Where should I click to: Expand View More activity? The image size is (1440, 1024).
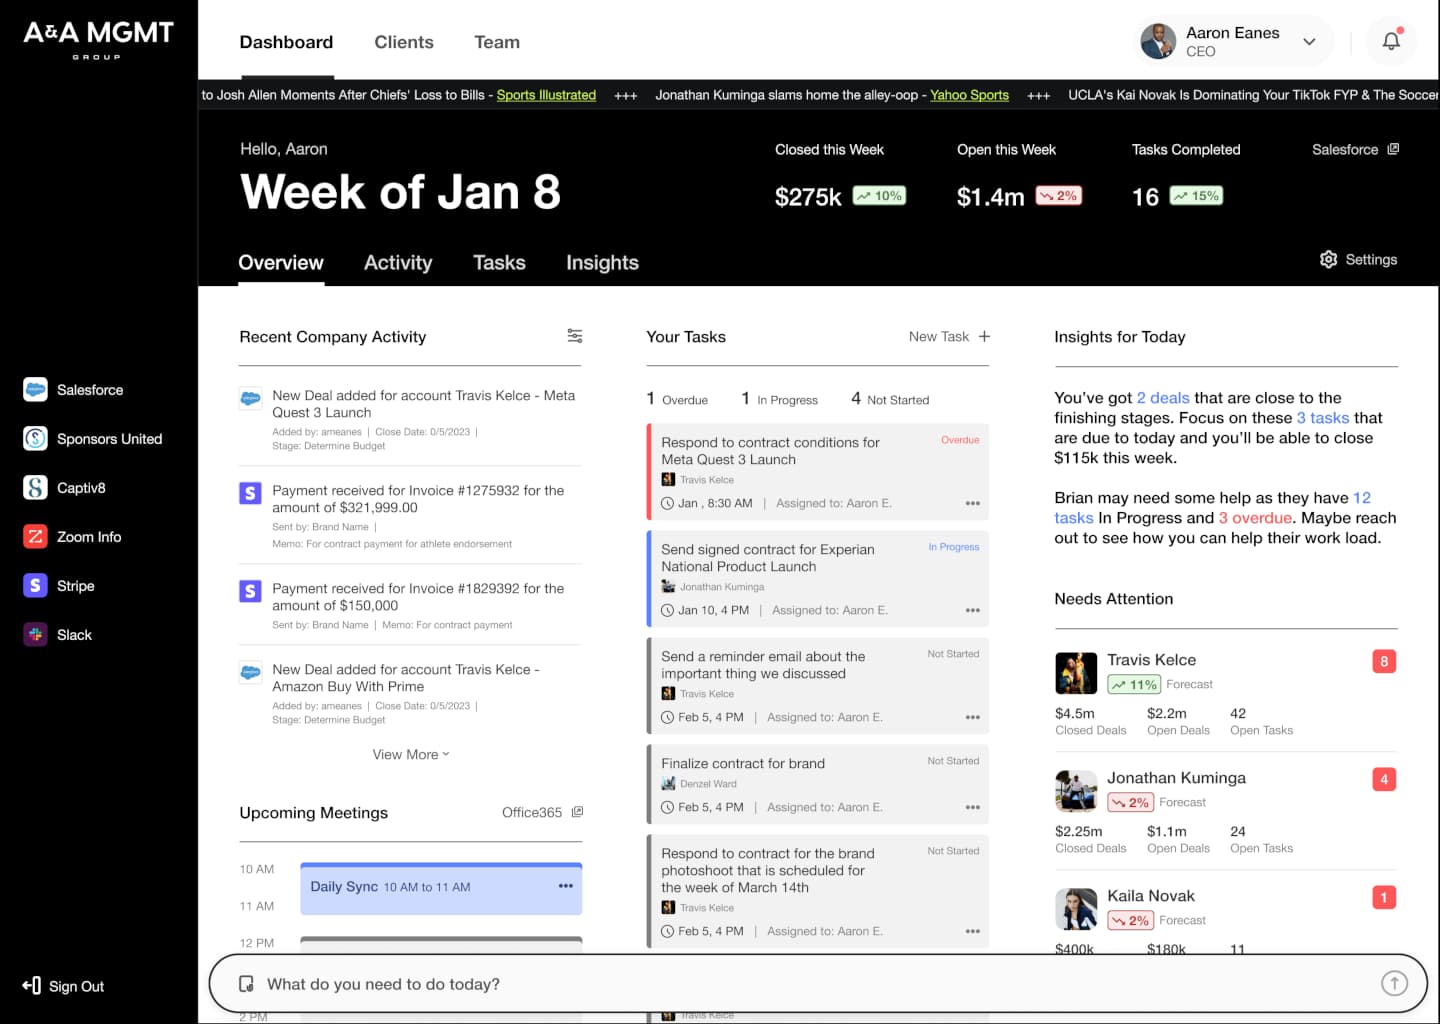411,755
